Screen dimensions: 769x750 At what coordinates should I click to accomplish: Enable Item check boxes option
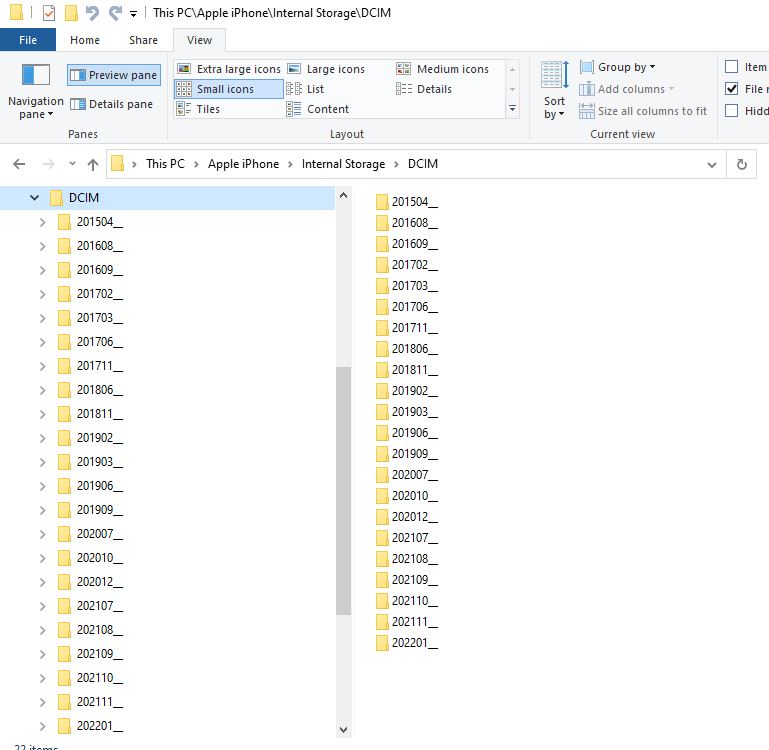731,67
